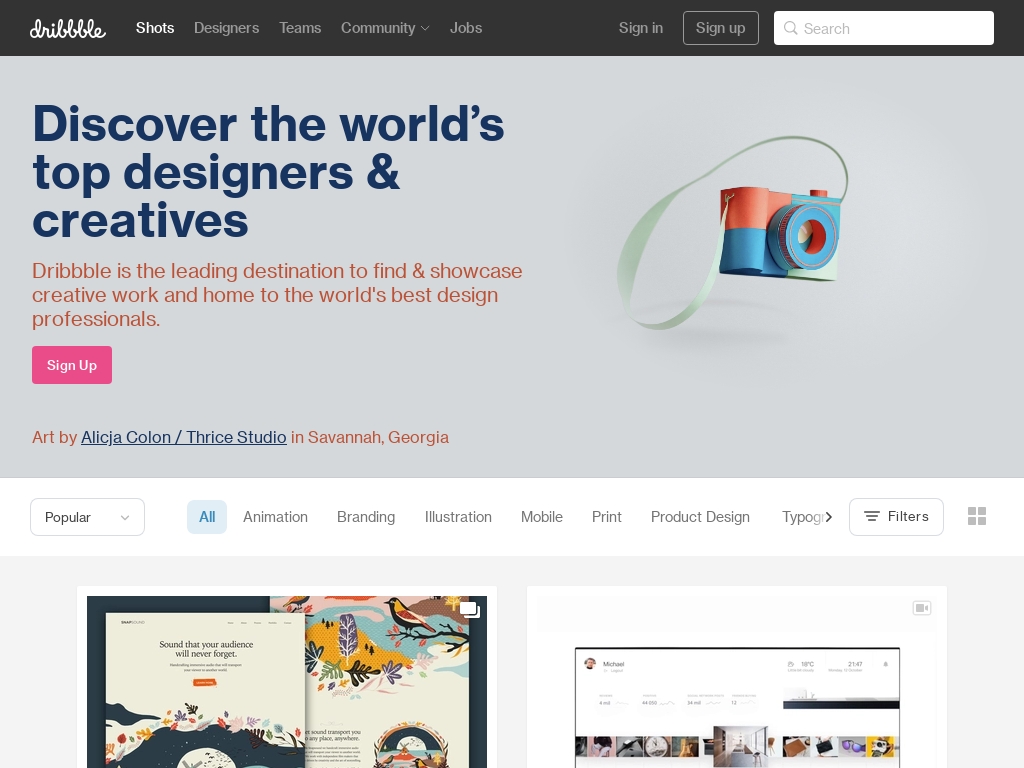Viewport: 1024px width, 768px height.
Task: Click Sign in at the top
Action: [640, 28]
